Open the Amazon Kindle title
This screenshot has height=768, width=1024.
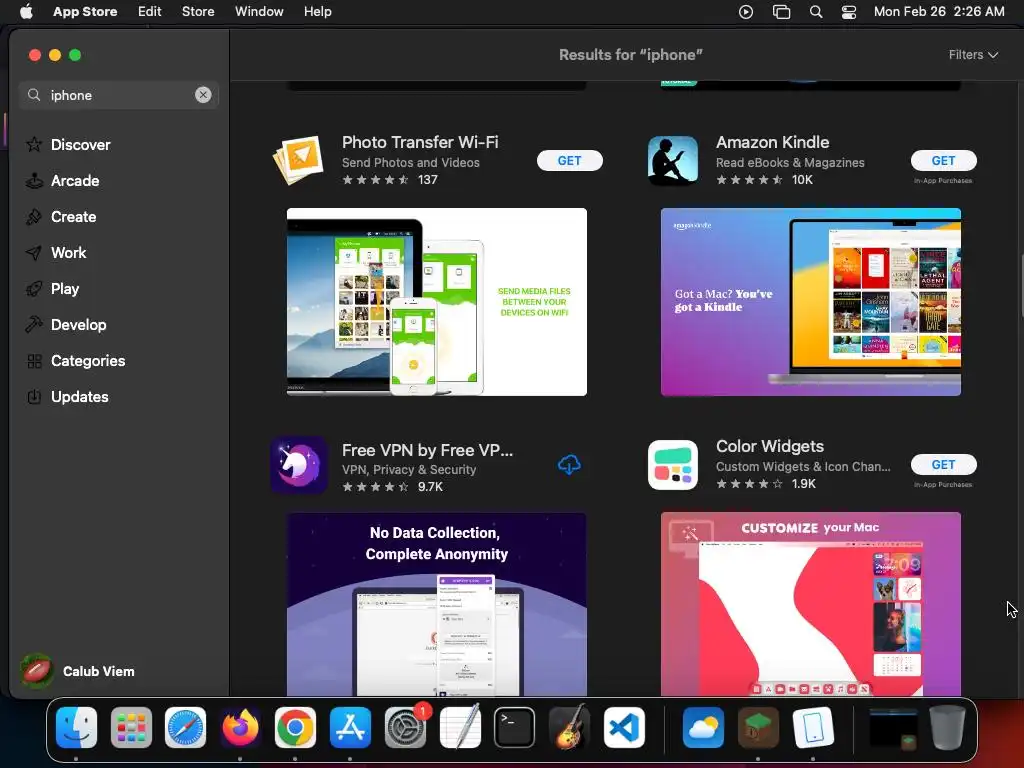coord(773,142)
